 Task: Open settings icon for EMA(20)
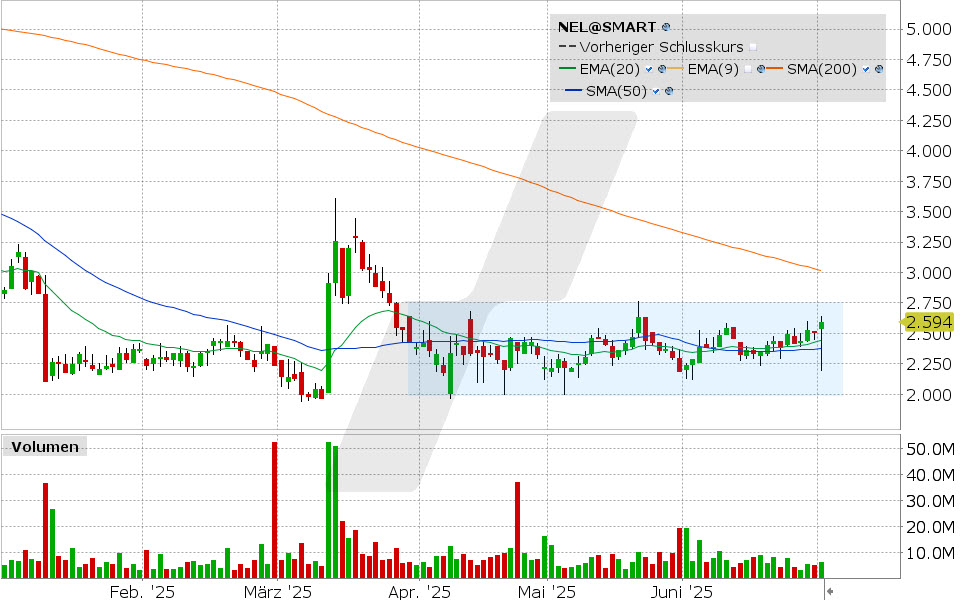point(661,70)
